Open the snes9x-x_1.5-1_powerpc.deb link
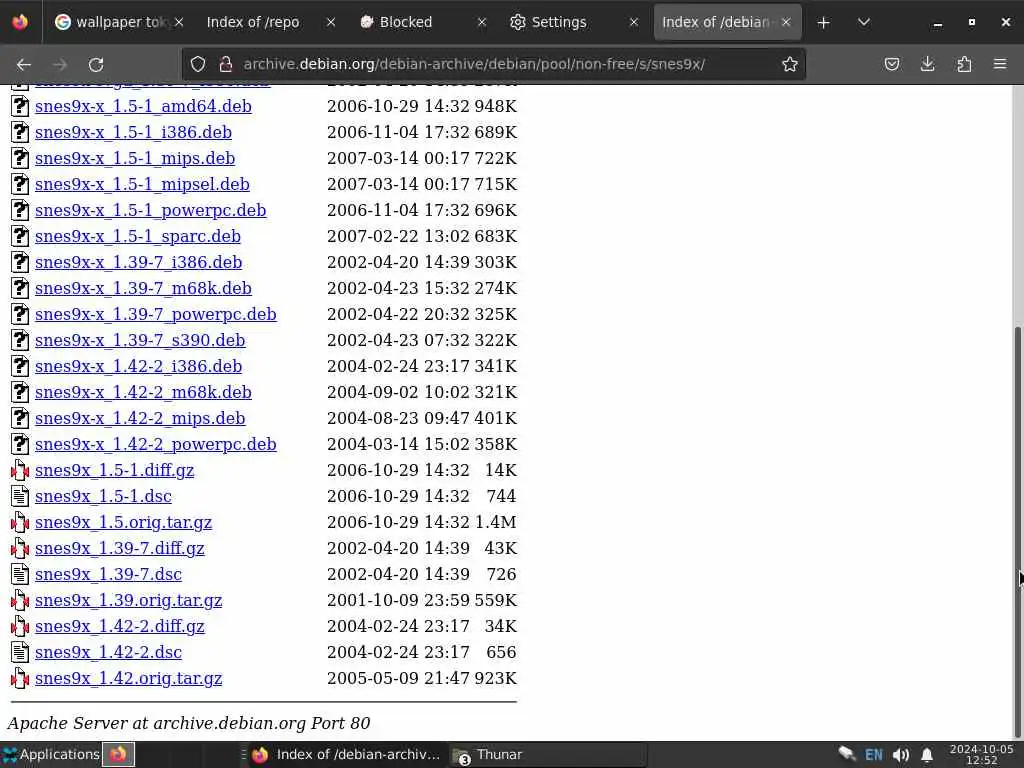Image resolution: width=1024 pixels, height=768 pixels. 151,210
